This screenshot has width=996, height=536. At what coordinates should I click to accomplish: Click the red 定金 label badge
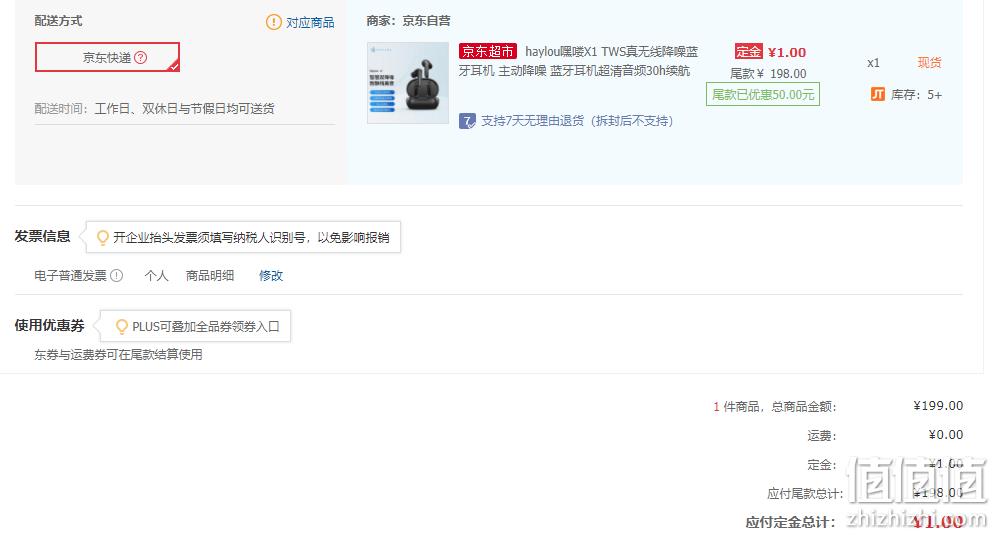[x=748, y=51]
